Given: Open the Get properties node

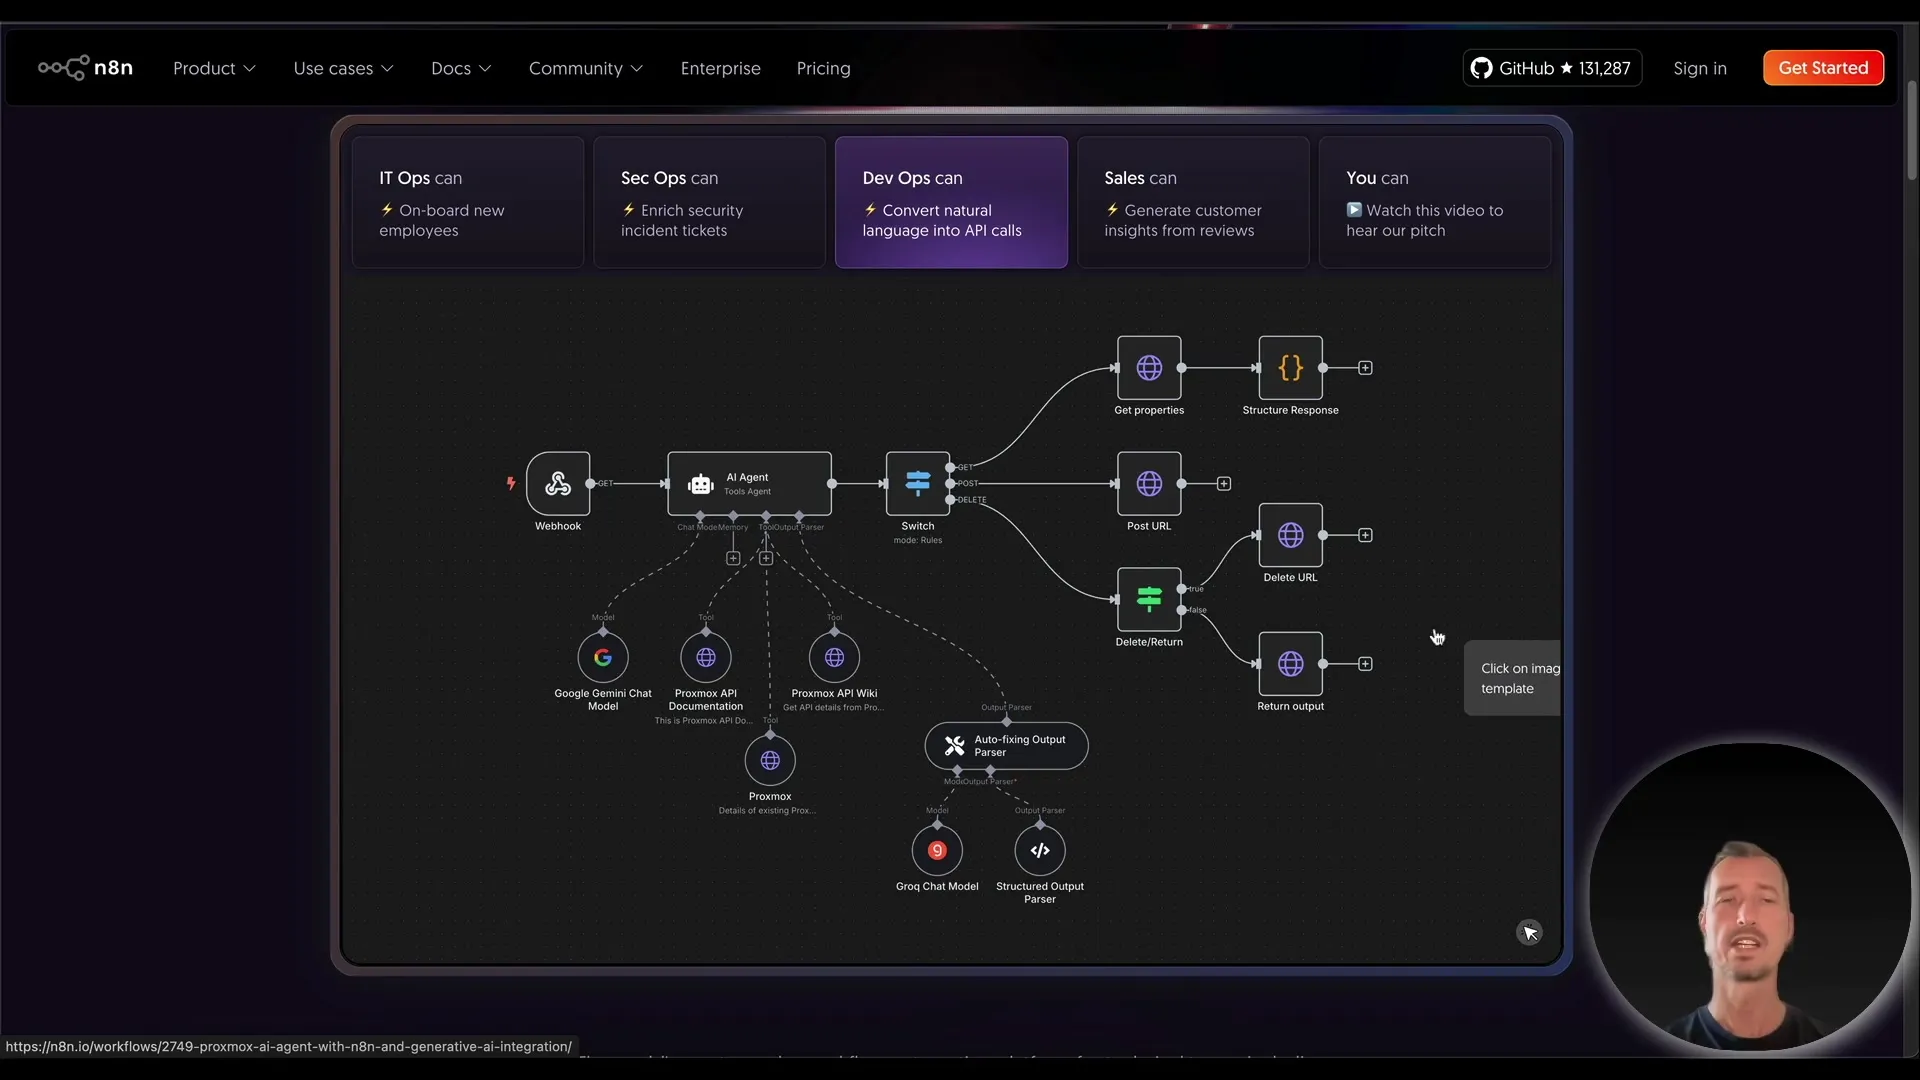Looking at the screenshot, I should click(1147, 367).
